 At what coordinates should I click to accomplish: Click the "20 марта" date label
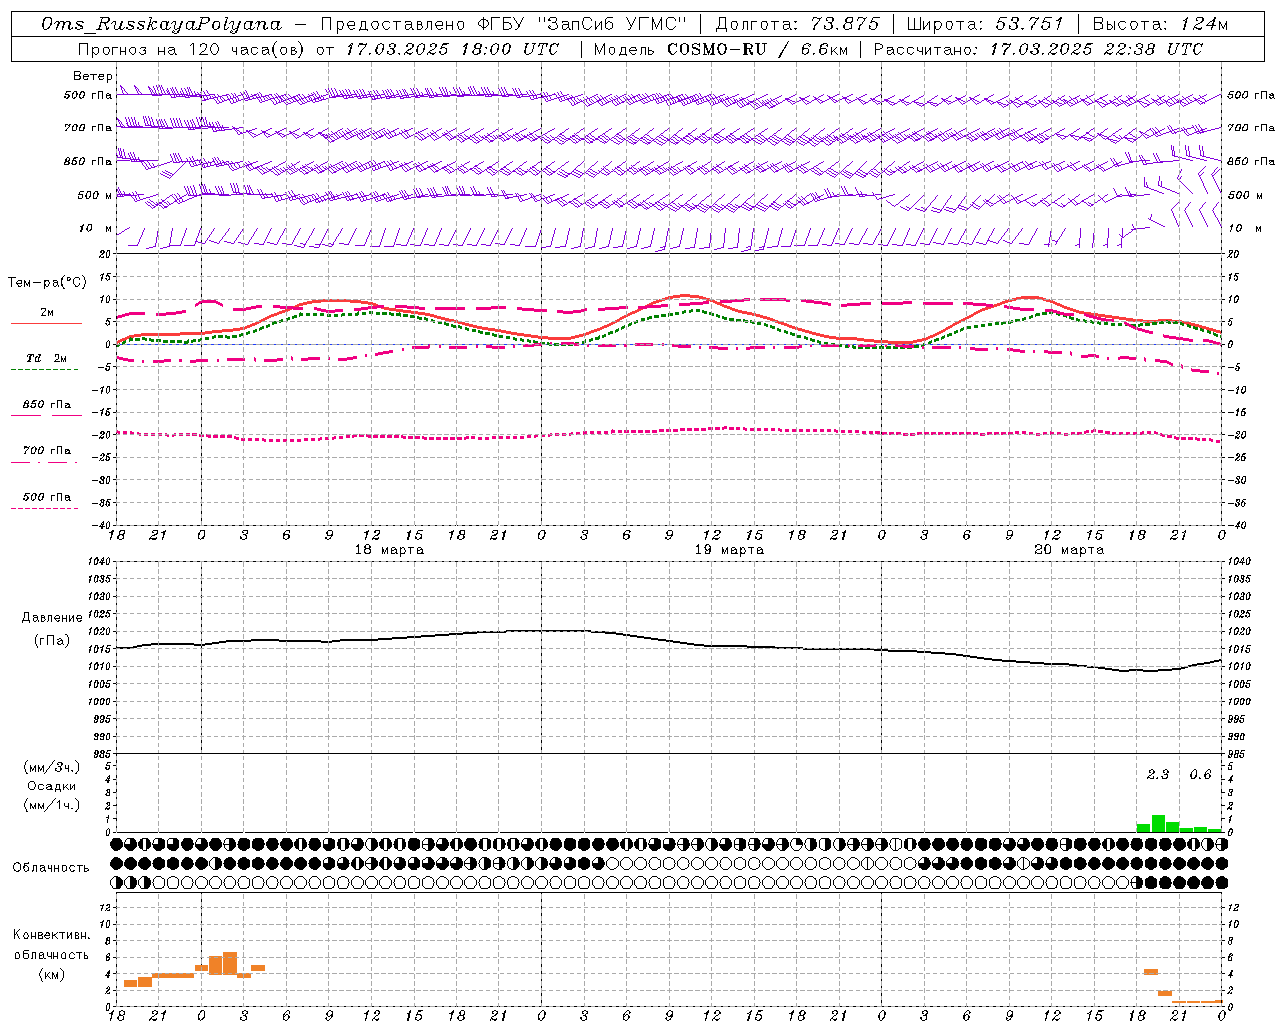pos(1069,550)
